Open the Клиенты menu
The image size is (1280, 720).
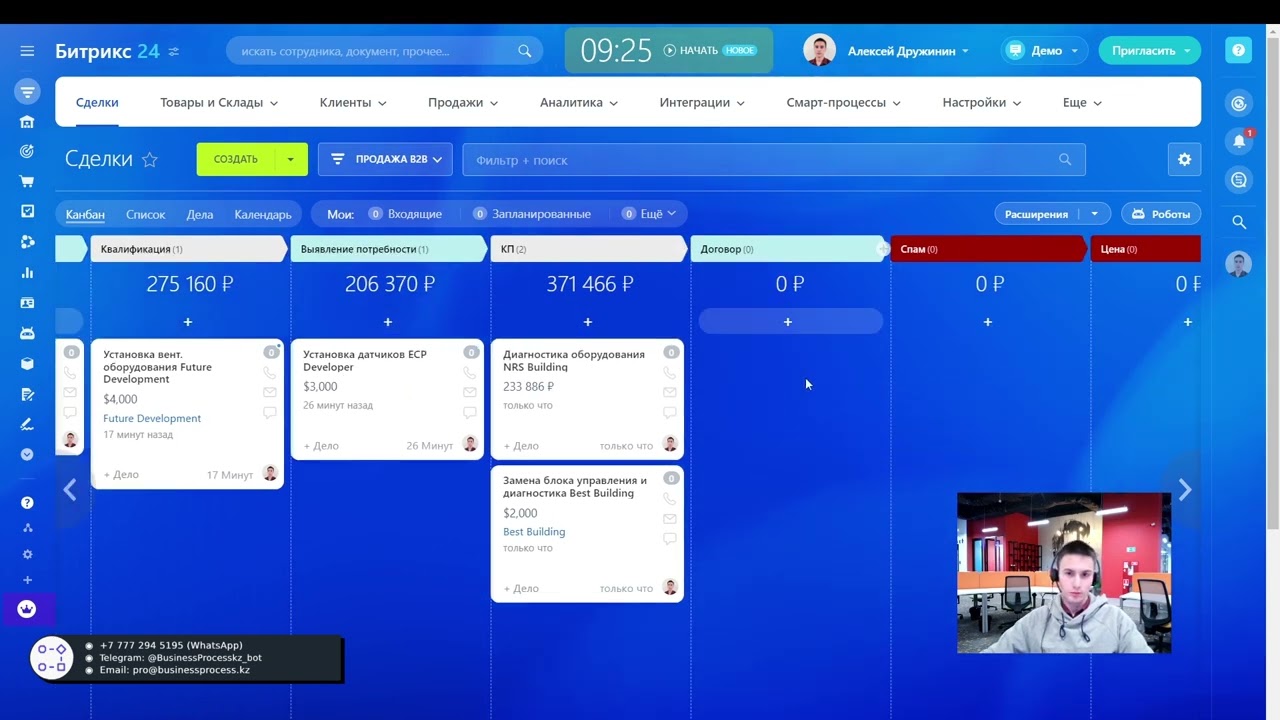click(353, 102)
